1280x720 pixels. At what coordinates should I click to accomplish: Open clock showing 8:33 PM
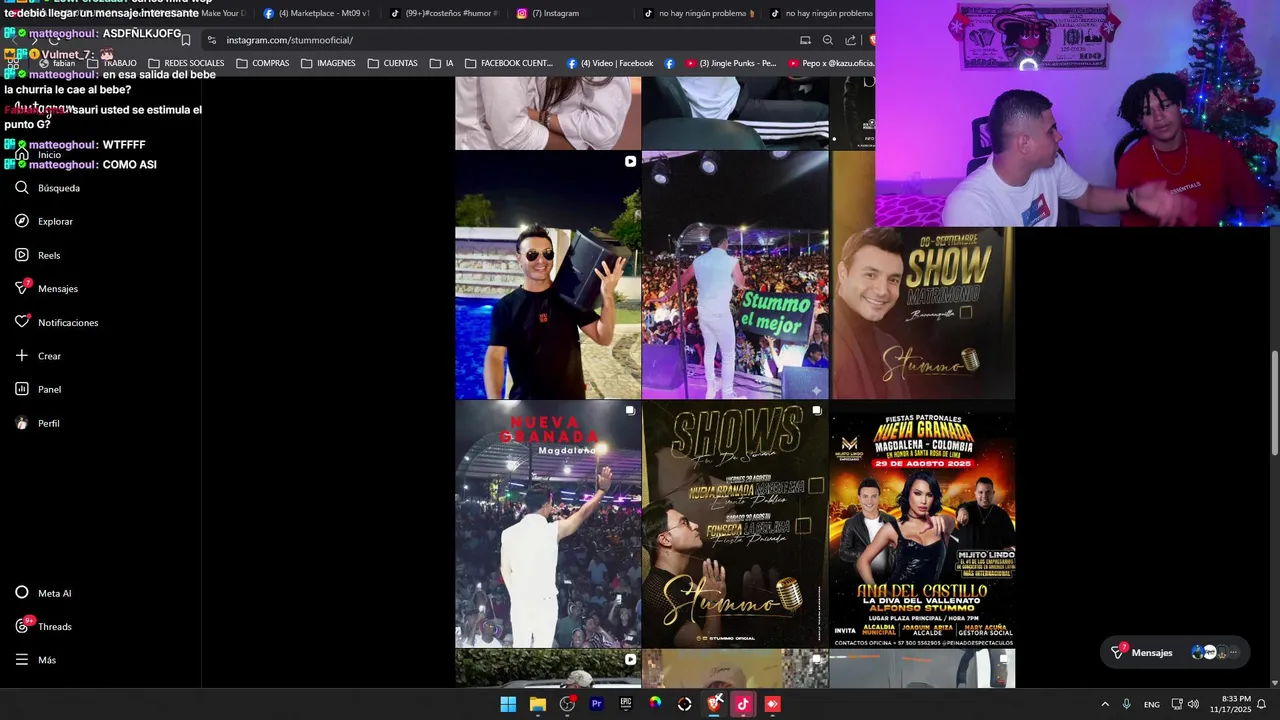(1230, 704)
